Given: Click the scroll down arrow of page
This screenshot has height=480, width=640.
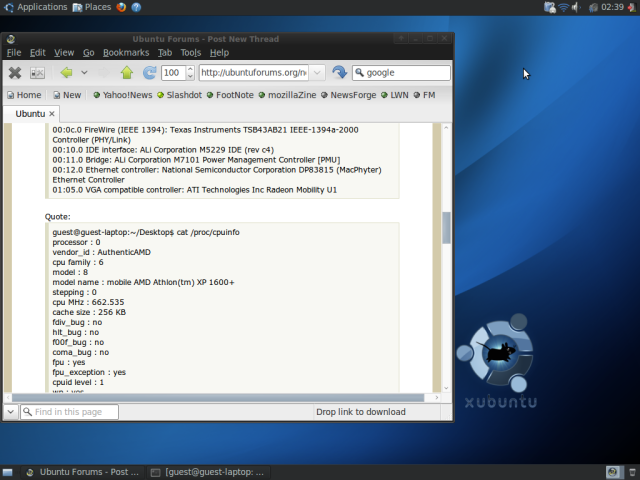Looking at the screenshot, I should pos(446,388).
